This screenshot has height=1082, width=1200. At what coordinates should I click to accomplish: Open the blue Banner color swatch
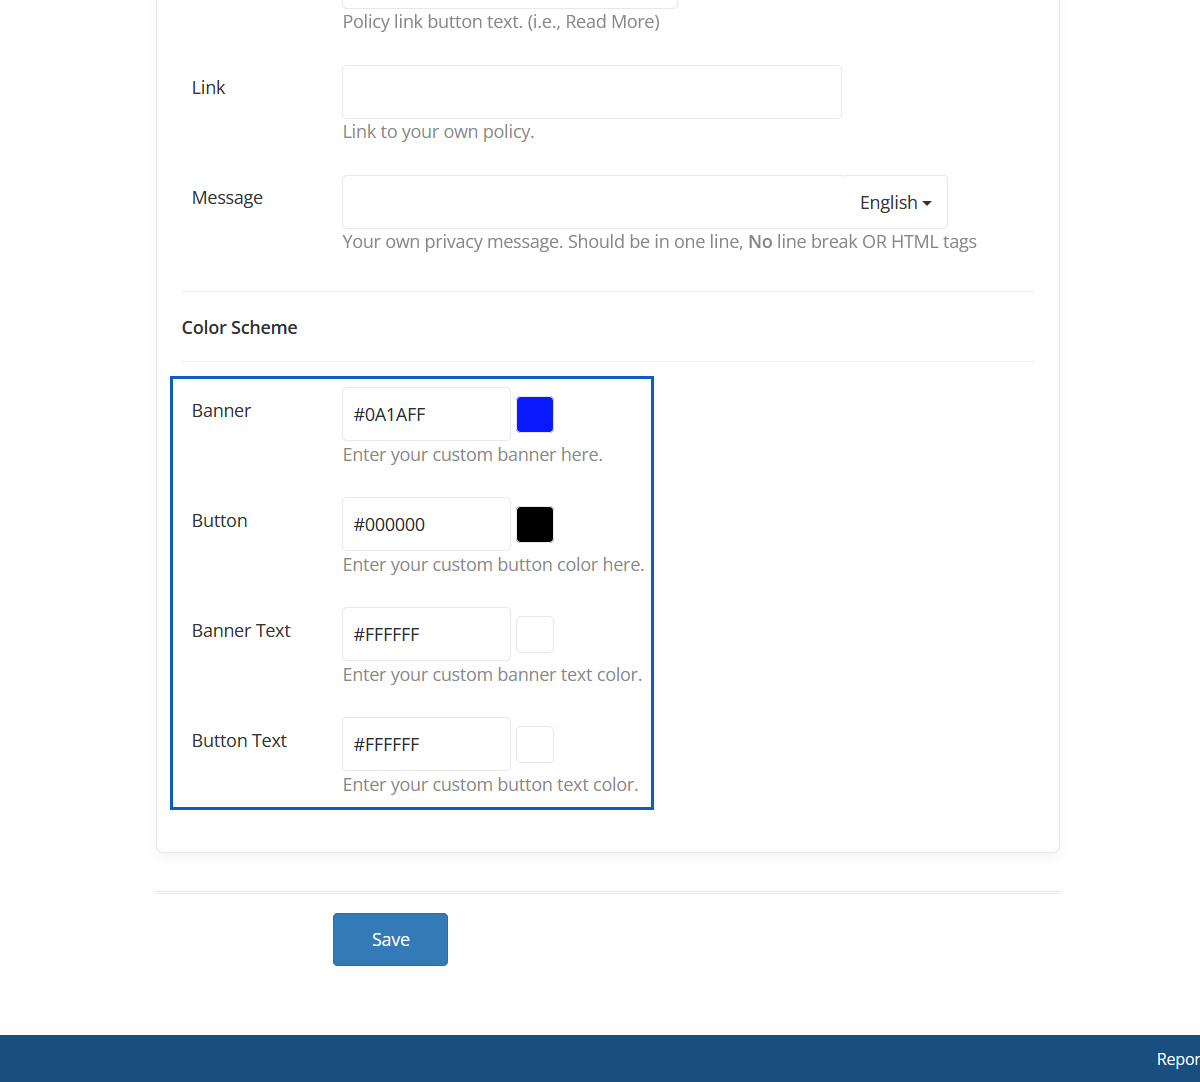coord(535,414)
